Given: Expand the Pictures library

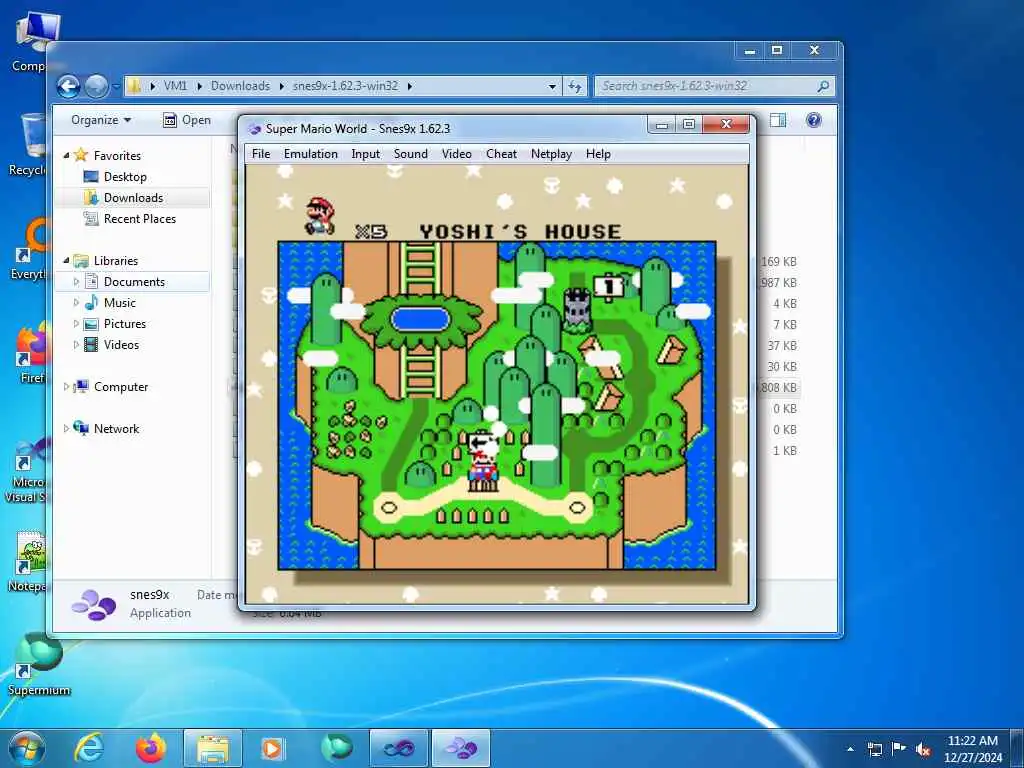Looking at the screenshot, I should pyautogui.click(x=76, y=324).
